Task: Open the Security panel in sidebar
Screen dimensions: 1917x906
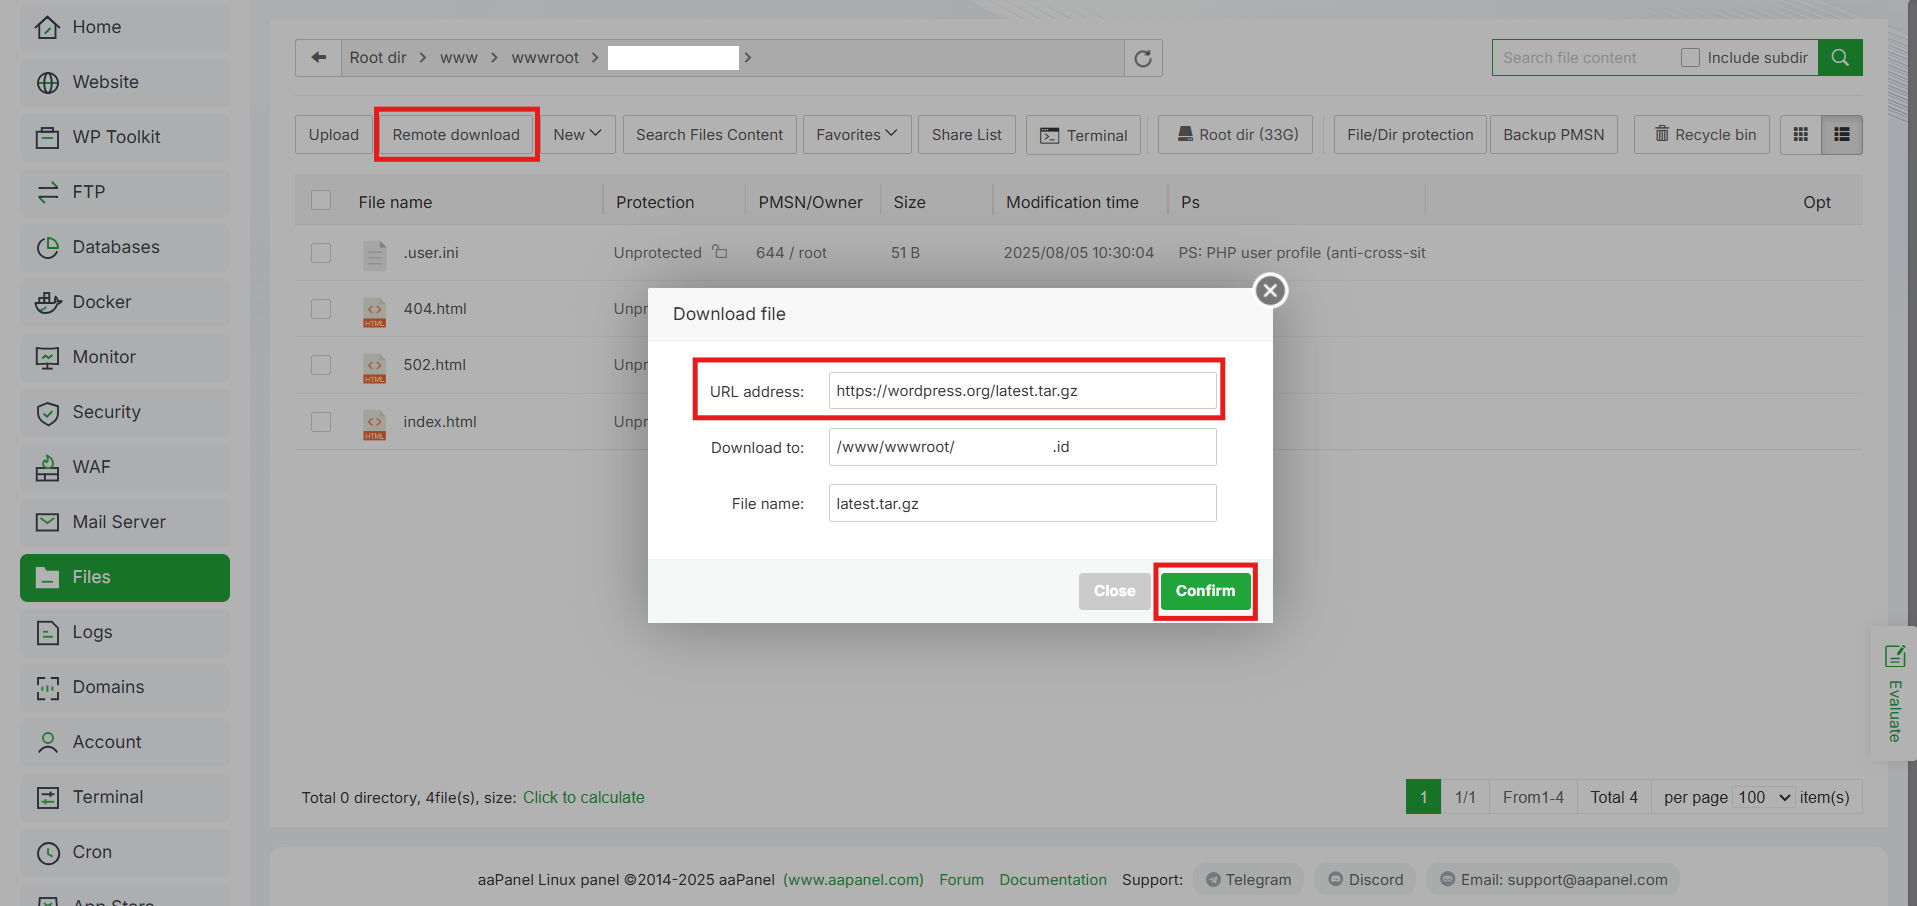Action: [106, 412]
